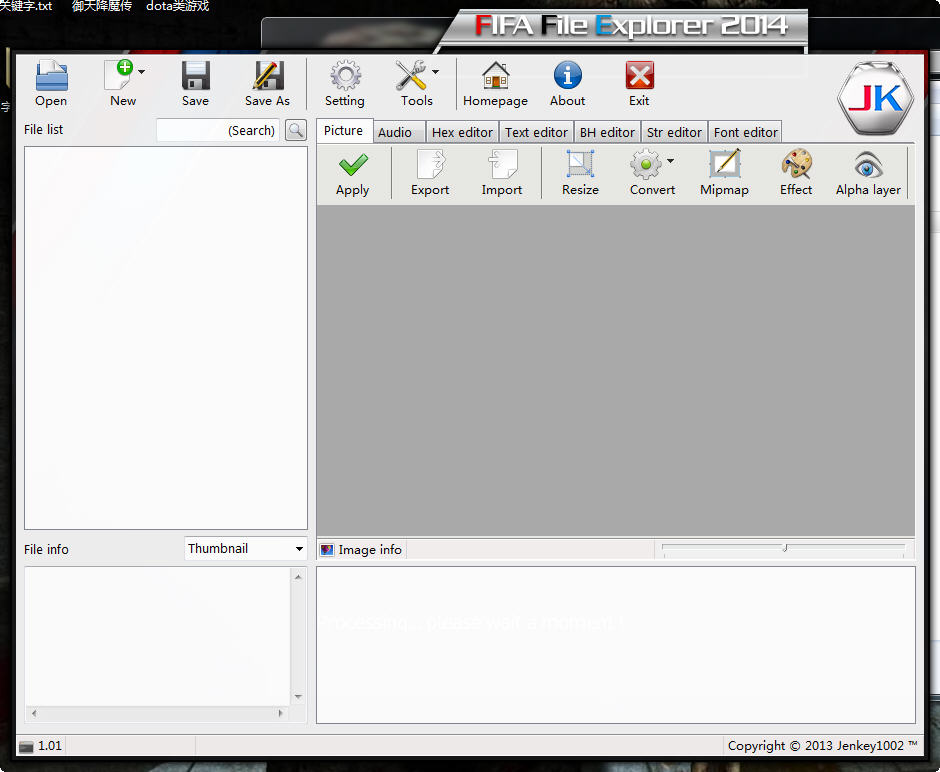Open the Effect palette tool
Image resolution: width=940 pixels, height=772 pixels.
[x=796, y=173]
